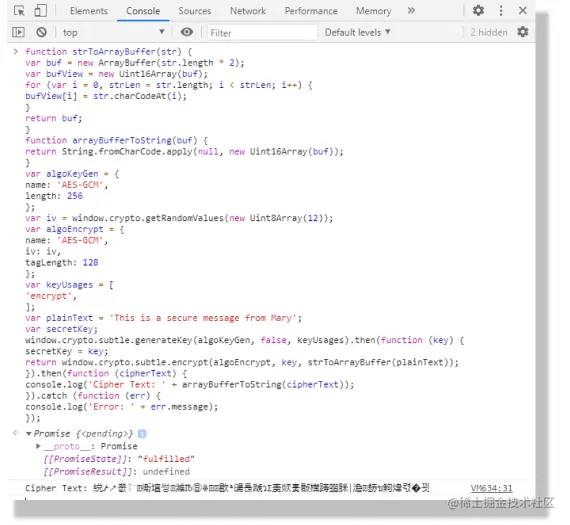
Task: Open the Performance tab
Action: click(x=311, y=11)
